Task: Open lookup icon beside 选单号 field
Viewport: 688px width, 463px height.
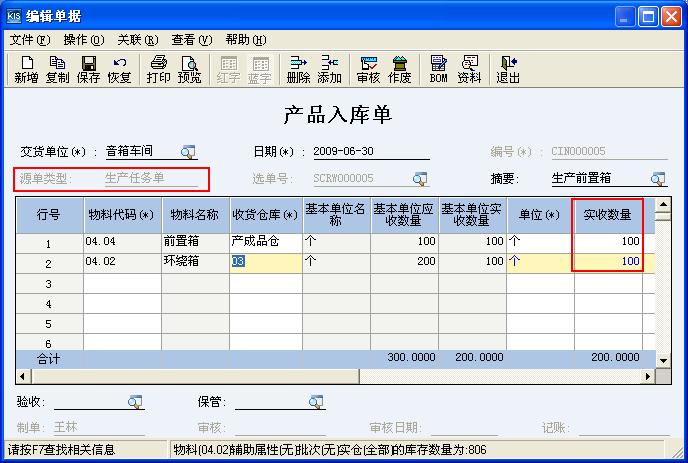Action: (420, 179)
